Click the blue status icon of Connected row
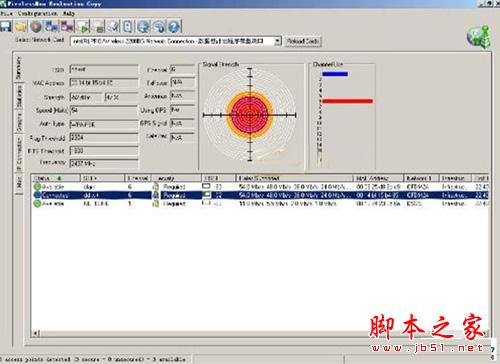Screen dimensions: 500x364 coord(37,195)
